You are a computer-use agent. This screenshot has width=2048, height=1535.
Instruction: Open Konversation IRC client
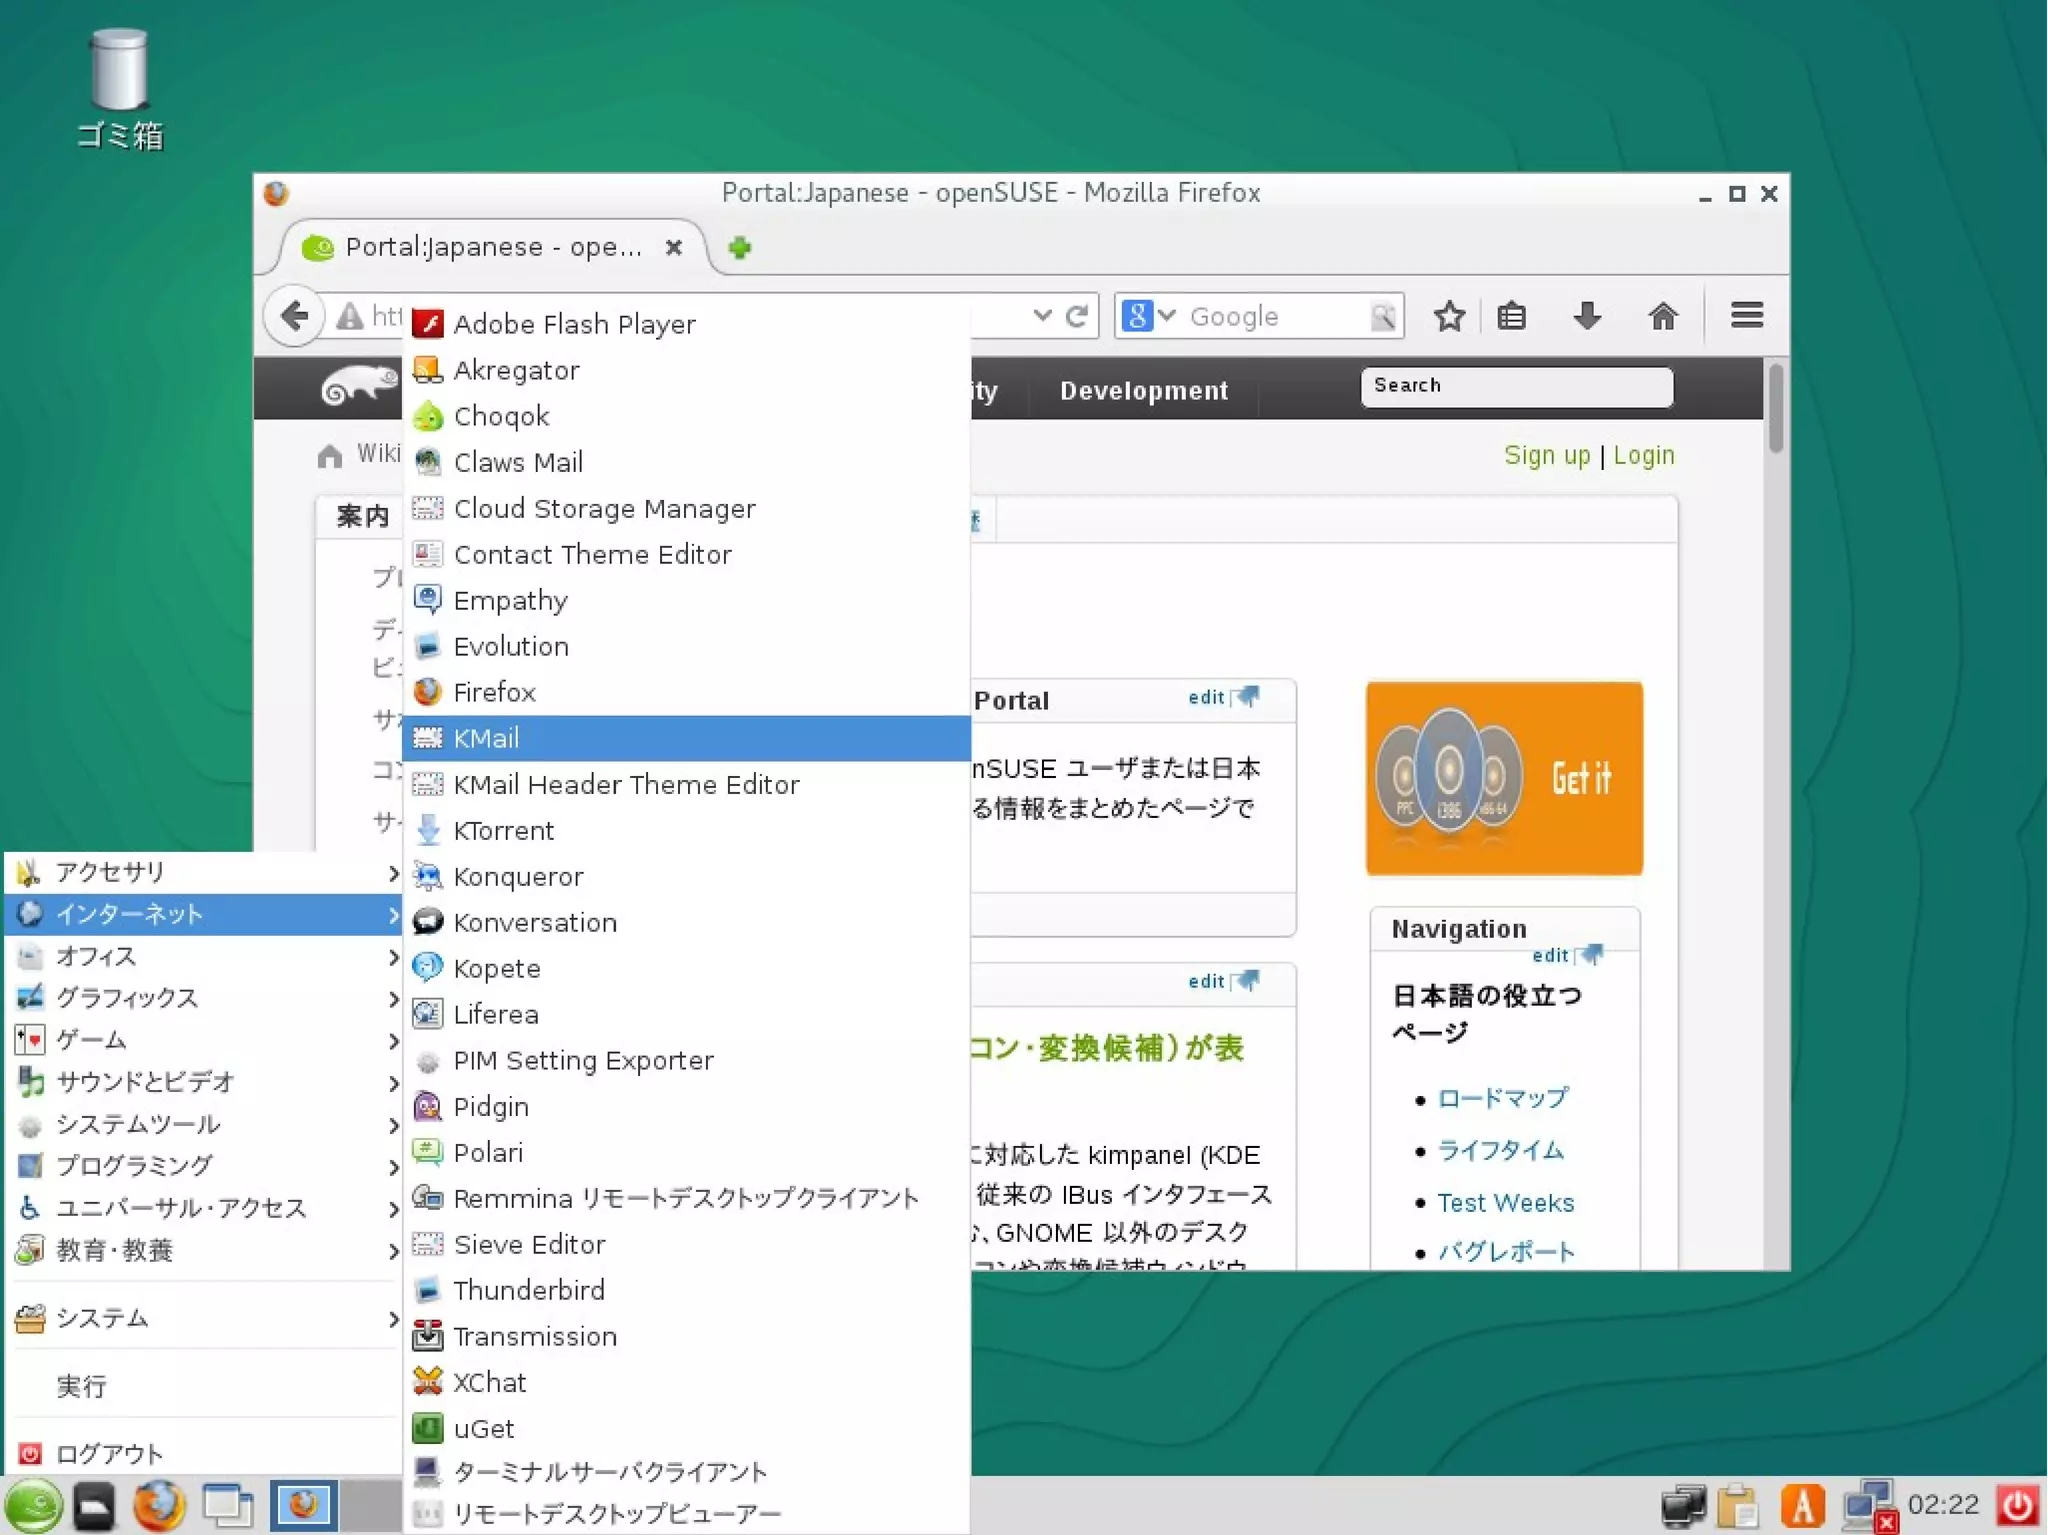pos(686,921)
